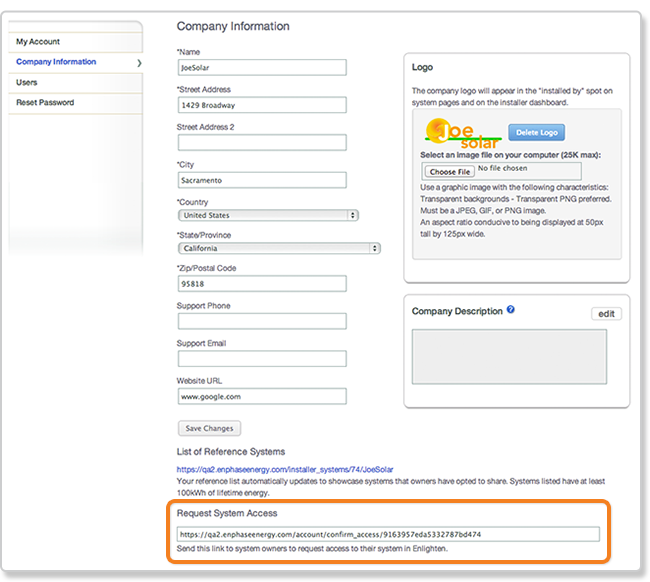The height and width of the screenshot is (582, 650).
Task: Click edit for Company Description
Action: tap(606, 314)
